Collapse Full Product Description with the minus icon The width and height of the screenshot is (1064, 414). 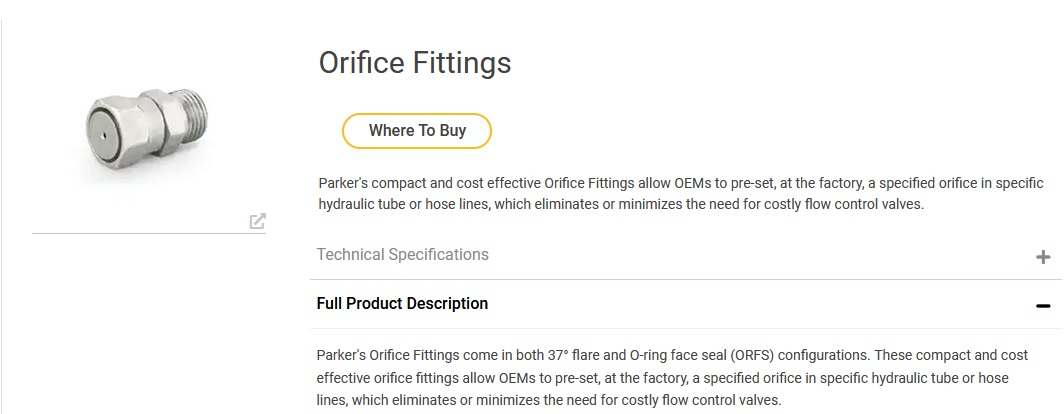pyautogui.click(x=1043, y=306)
